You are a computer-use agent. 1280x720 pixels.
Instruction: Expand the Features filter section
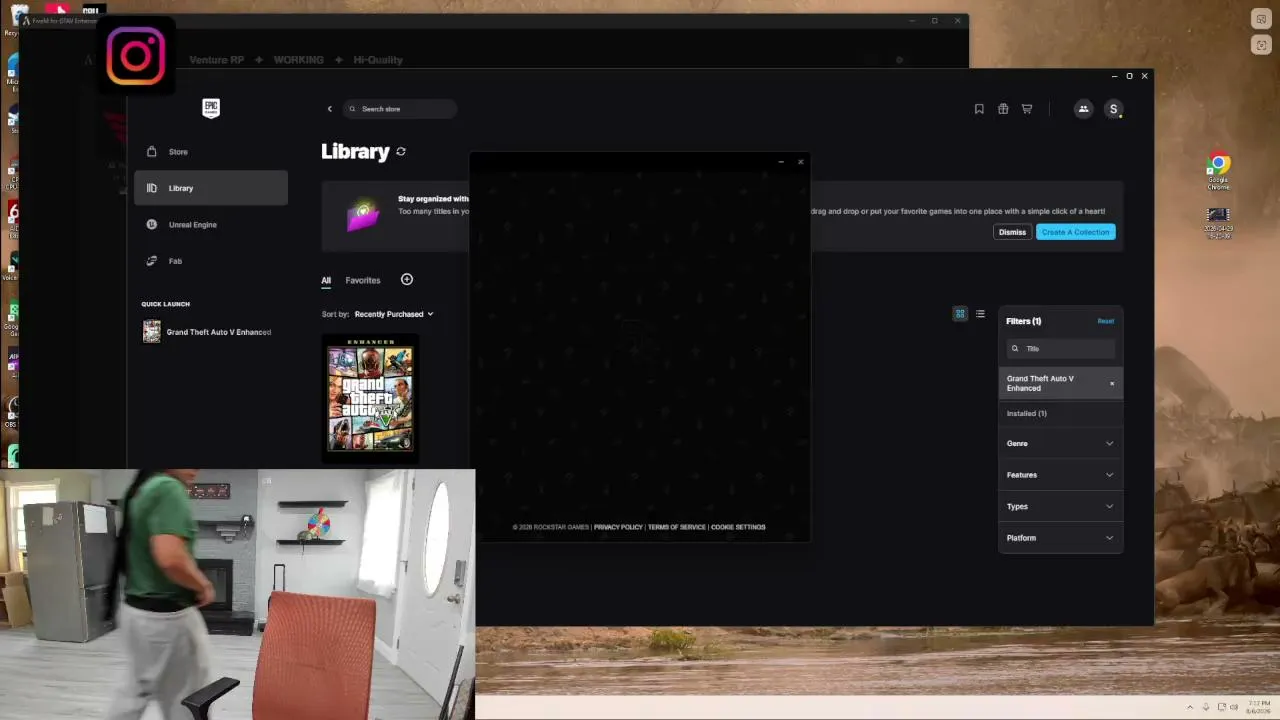(x=1061, y=475)
